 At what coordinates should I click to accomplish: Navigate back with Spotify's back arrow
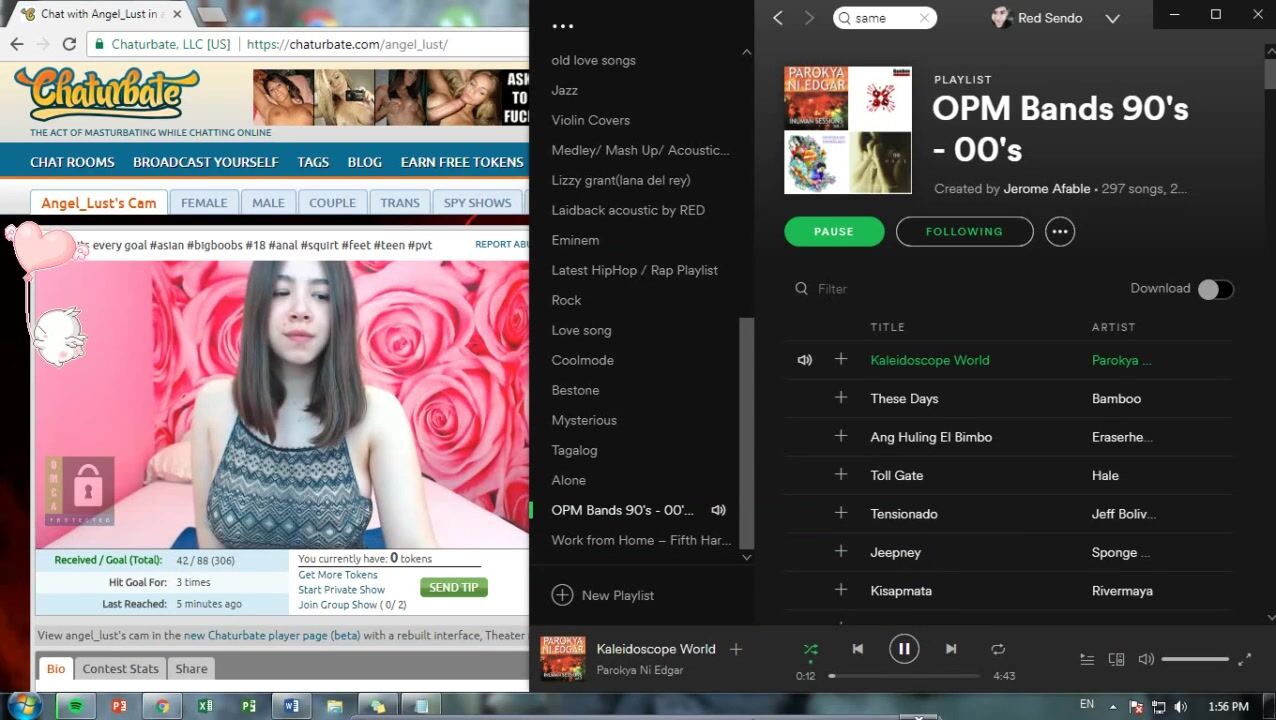click(778, 18)
